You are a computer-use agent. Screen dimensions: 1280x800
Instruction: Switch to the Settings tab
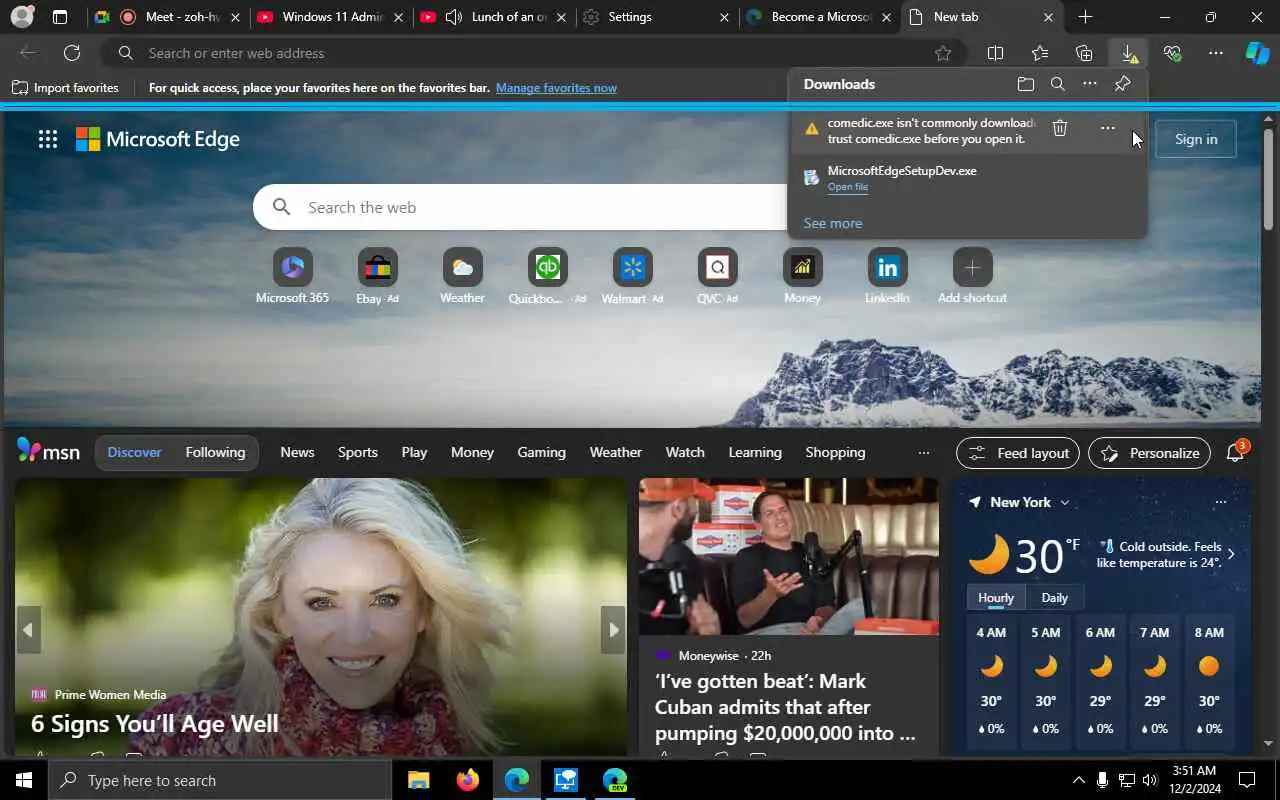pos(655,17)
